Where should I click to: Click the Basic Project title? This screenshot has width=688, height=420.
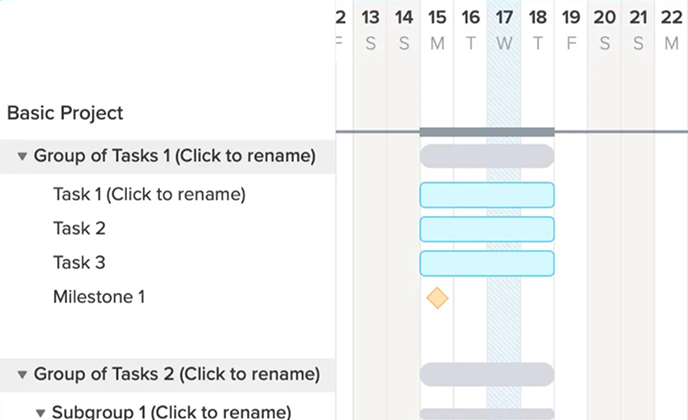click(x=65, y=113)
